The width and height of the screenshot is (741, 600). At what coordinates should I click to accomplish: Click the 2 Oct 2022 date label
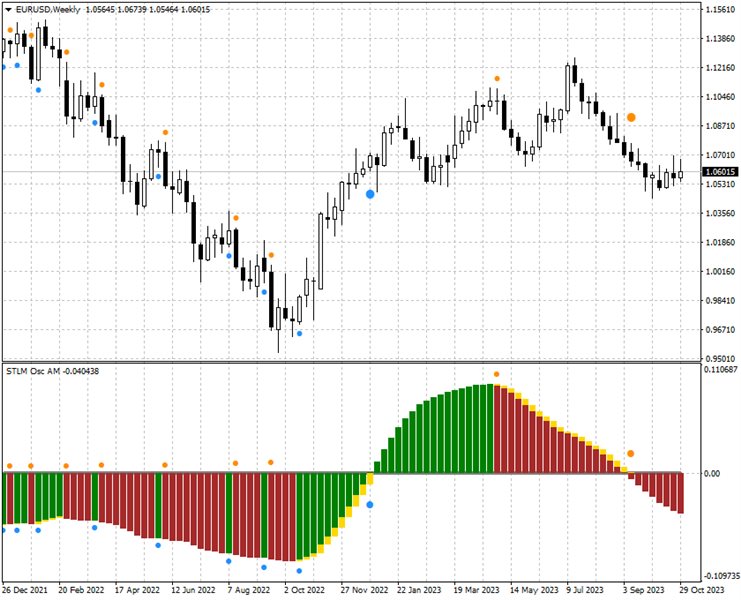pyautogui.click(x=305, y=590)
